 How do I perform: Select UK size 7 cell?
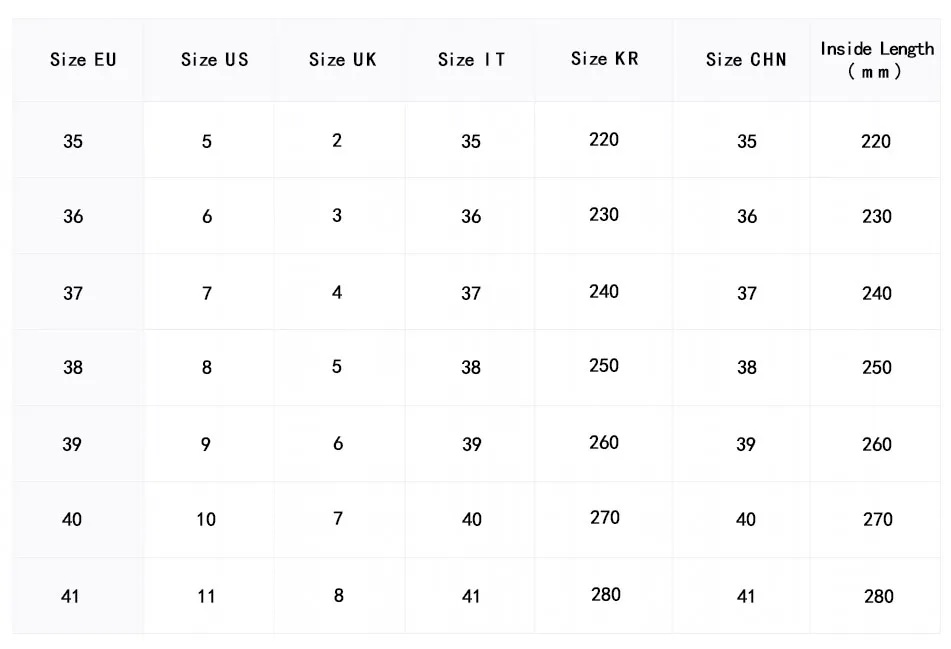[338, 519]
